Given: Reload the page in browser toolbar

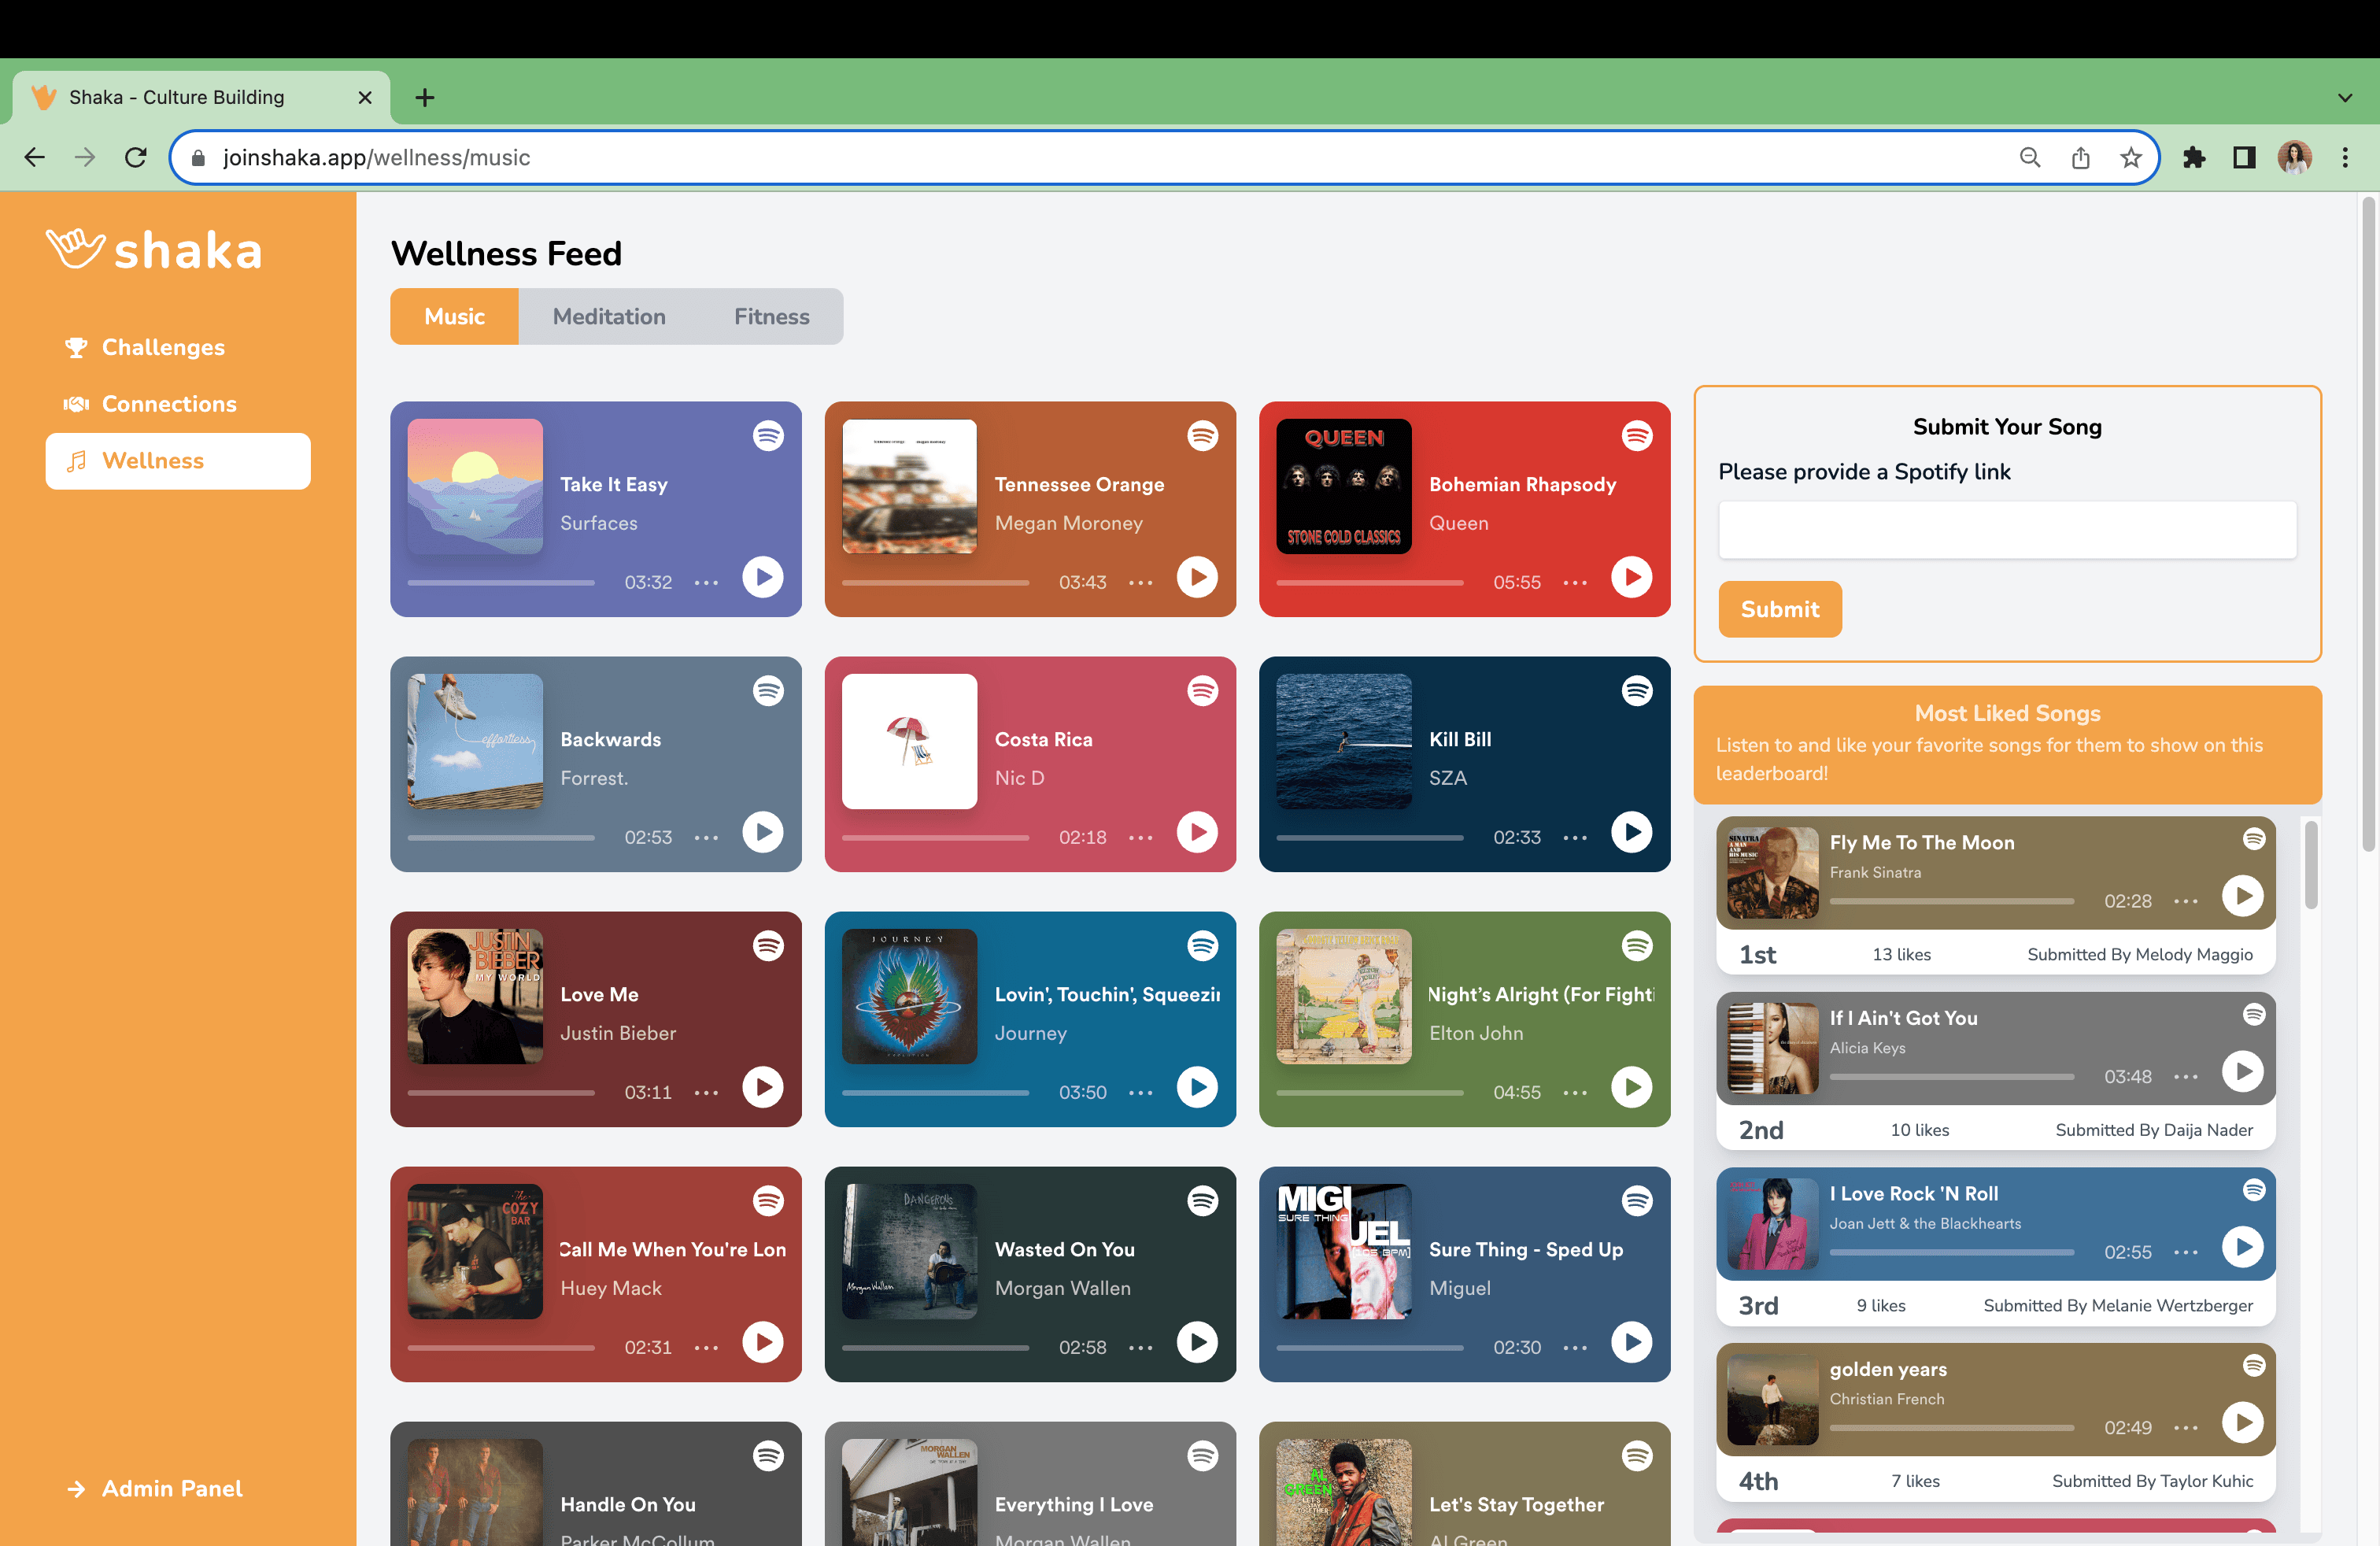Looking at the screenshot, I should 136,158.
